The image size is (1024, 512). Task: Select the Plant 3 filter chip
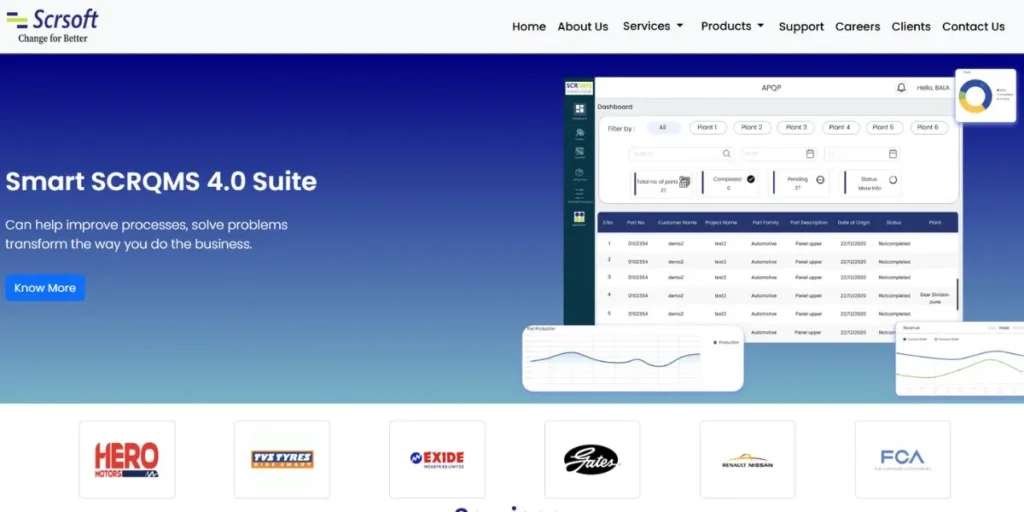pyautogui.click(x=796, y=128)
